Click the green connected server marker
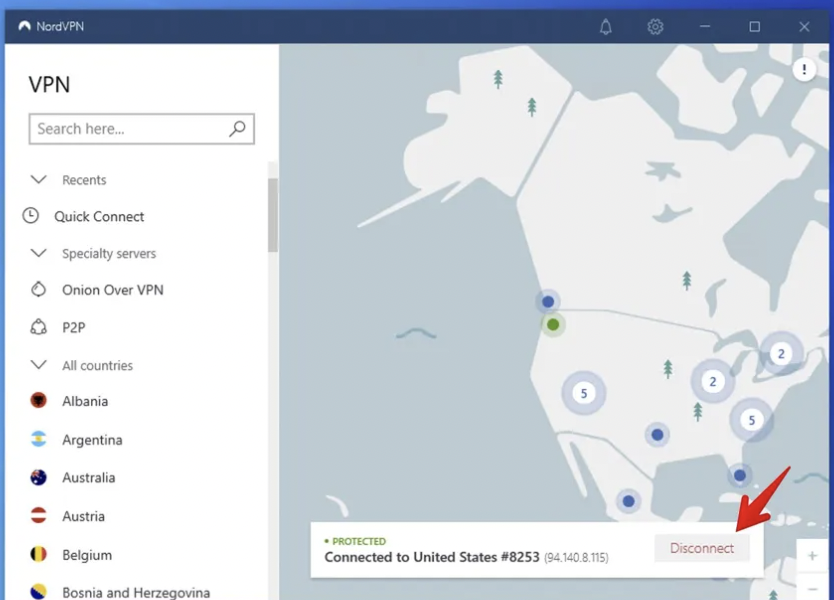The width and height of the screenshot is (834, 600). pos(553,324)
